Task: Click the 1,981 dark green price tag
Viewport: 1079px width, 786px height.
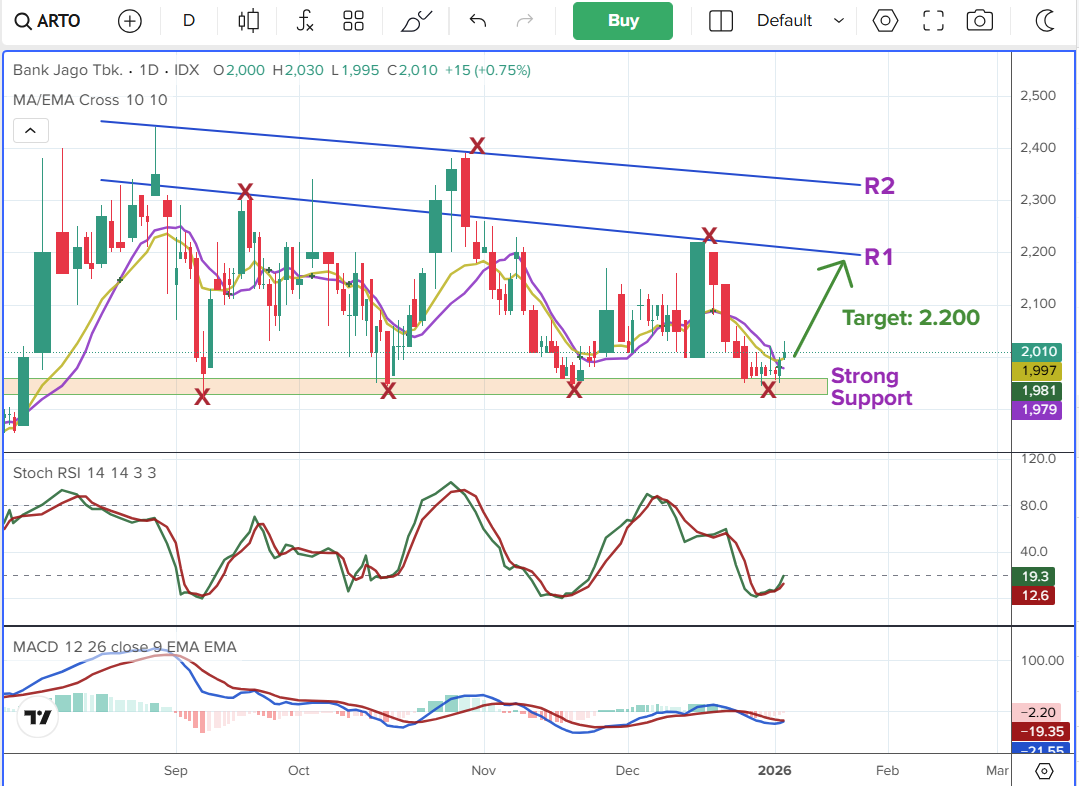Action: tap(1038, 390)
